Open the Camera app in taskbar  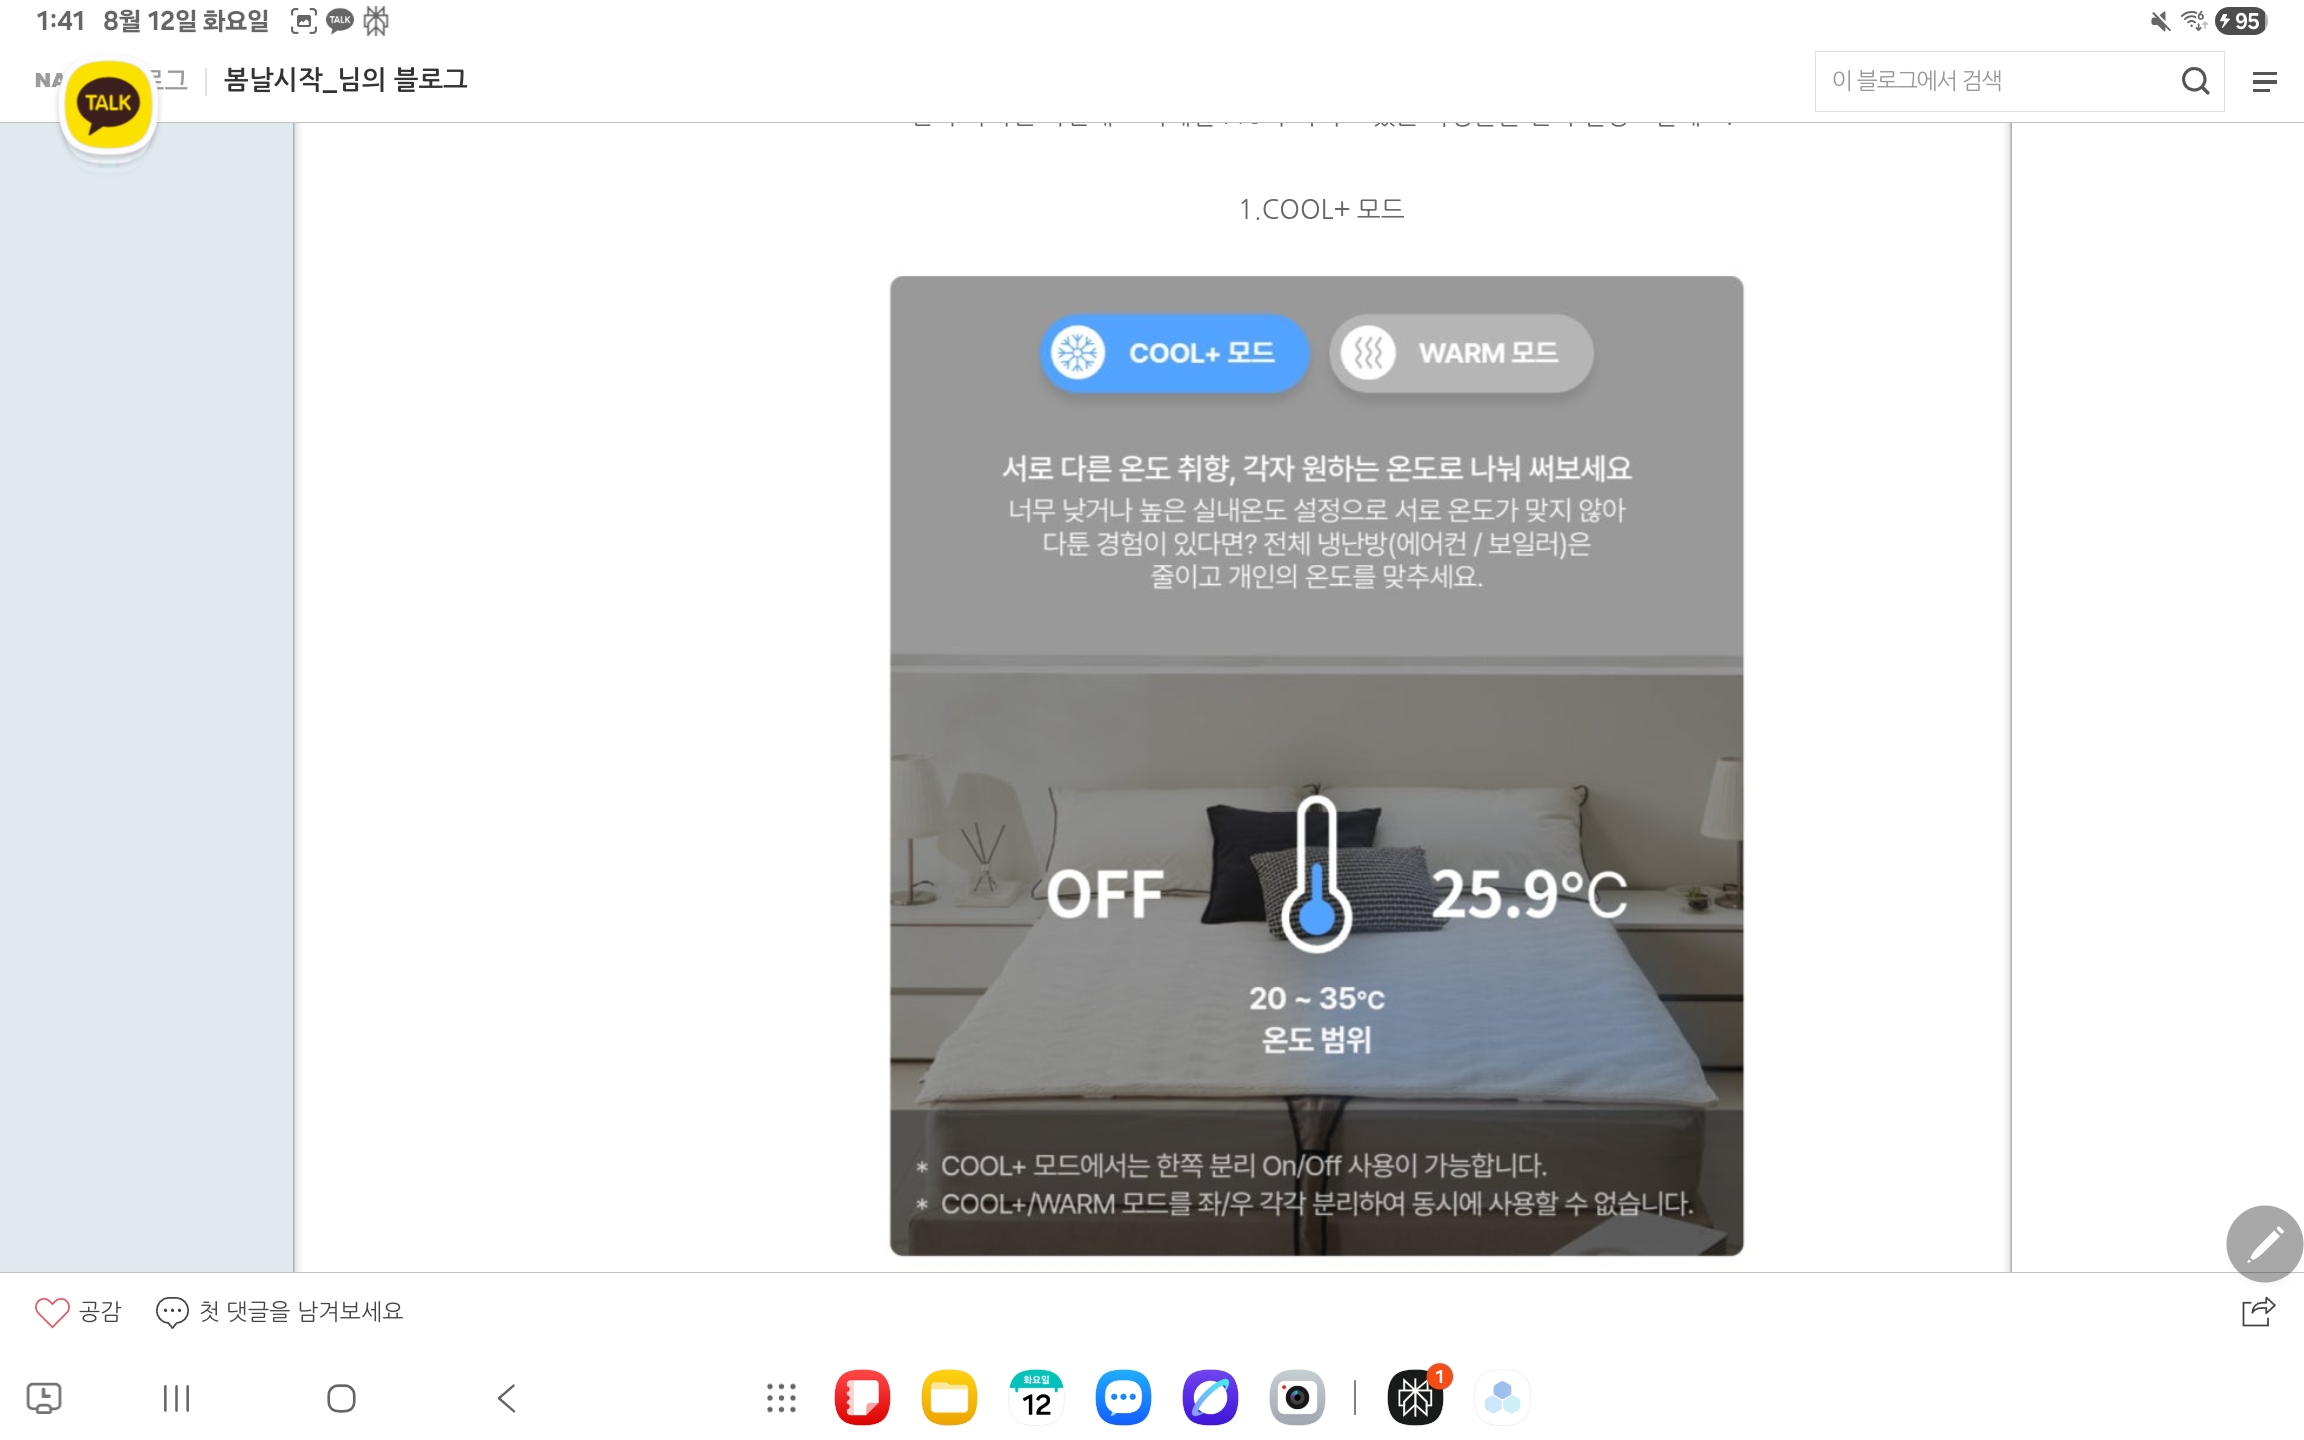point(1297,1397)
